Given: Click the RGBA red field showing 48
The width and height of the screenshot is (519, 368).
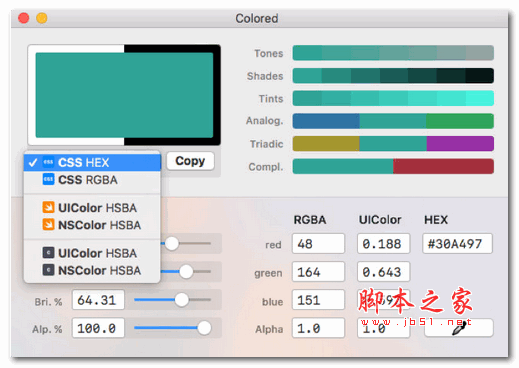Looking at the screenshot, I should click(x=318, y=244).
